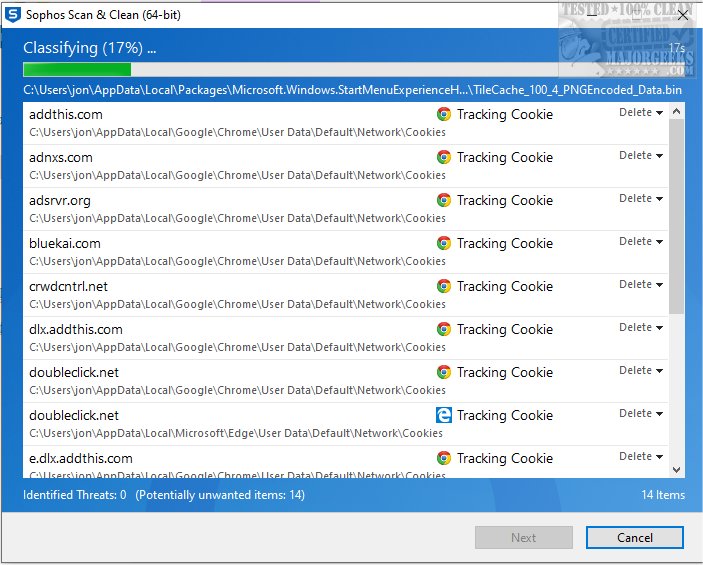Click the Chrome icon in bluekai.com row
This screenshot has width=703, height=565.
click(x=443, y=243)
